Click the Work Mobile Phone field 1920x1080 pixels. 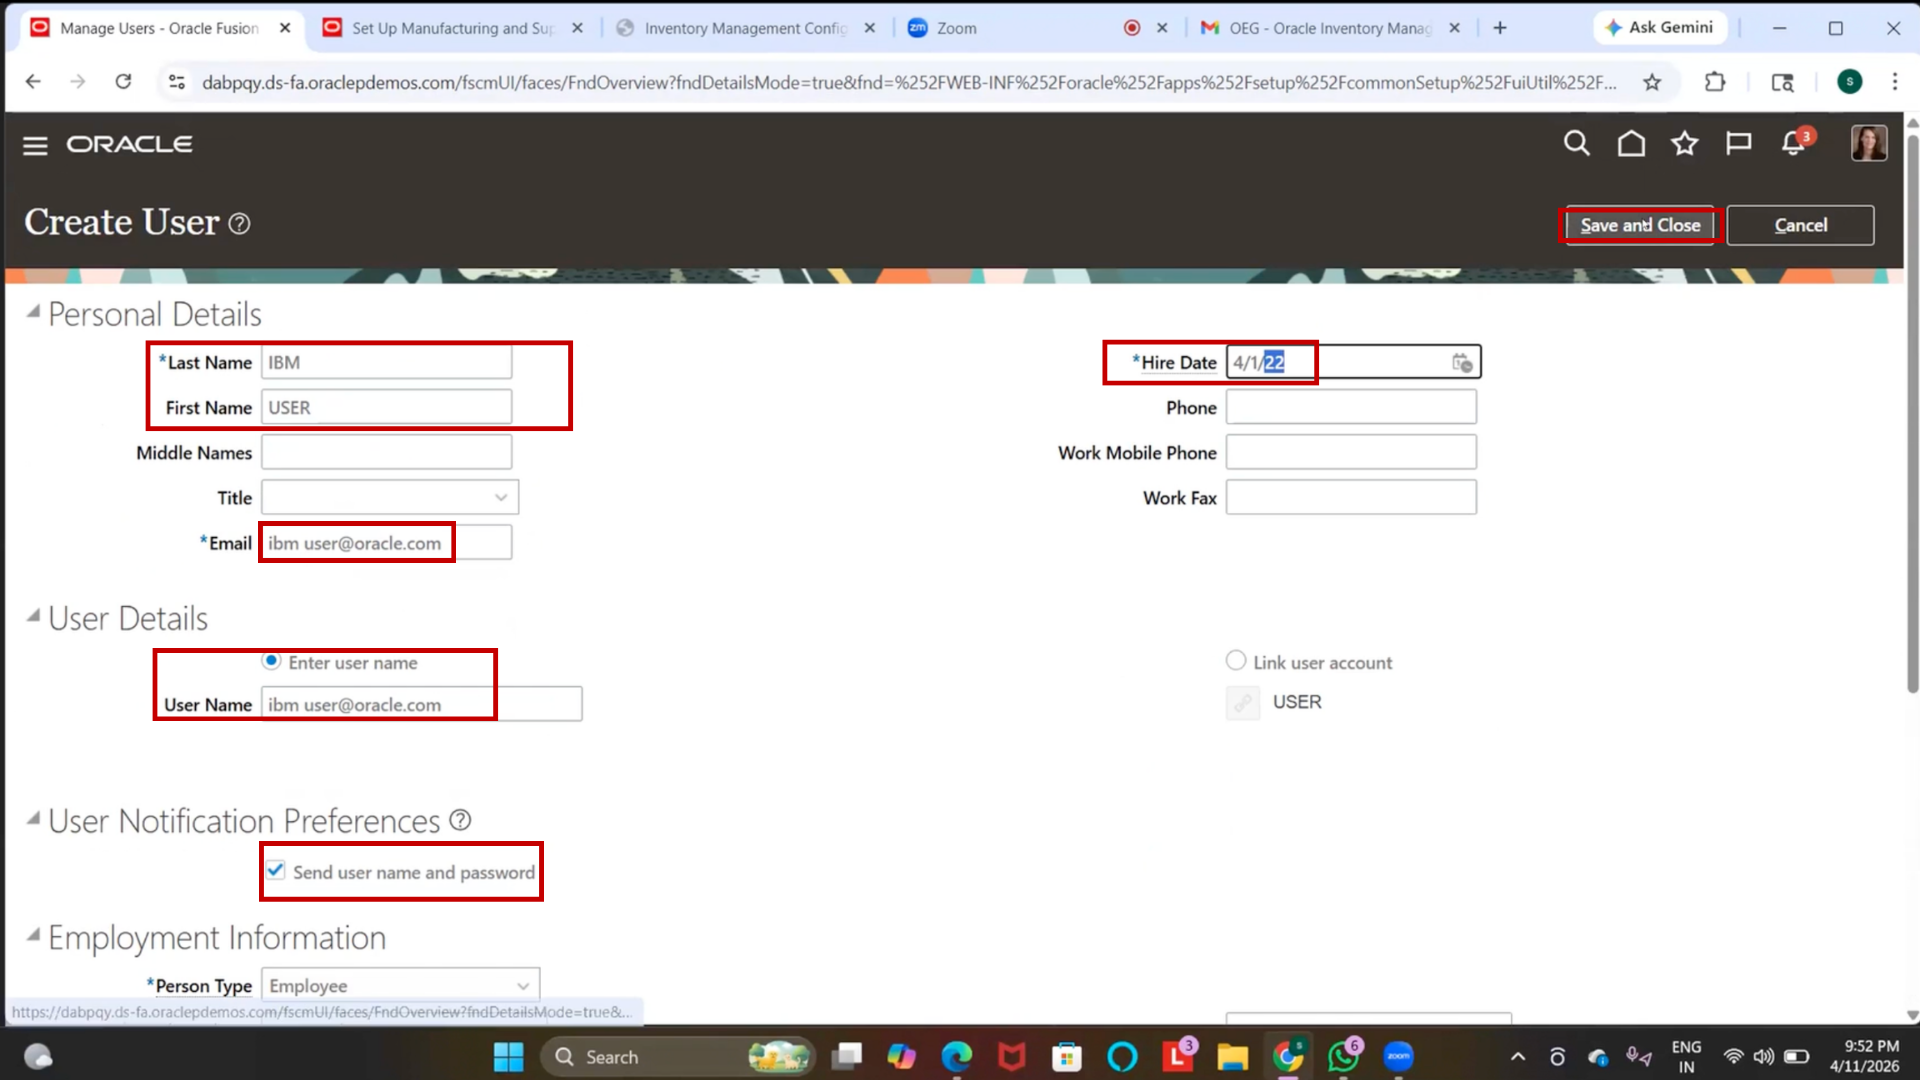tap(1351, 452)
